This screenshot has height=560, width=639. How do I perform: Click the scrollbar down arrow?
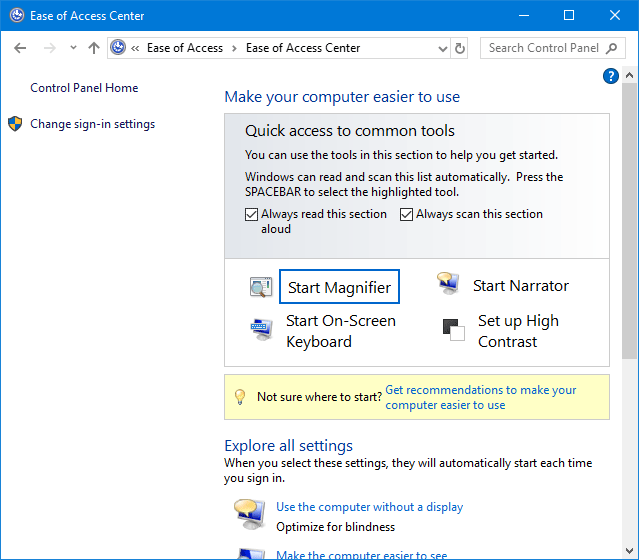click(x=629, y=551)
